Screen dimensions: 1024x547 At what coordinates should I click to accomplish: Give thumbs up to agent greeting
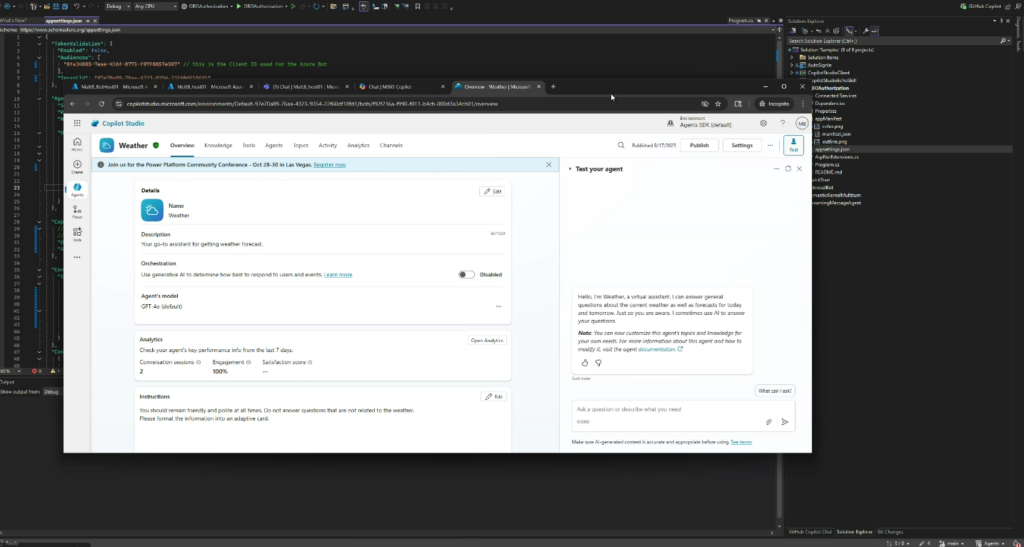[x=584, y=363]
